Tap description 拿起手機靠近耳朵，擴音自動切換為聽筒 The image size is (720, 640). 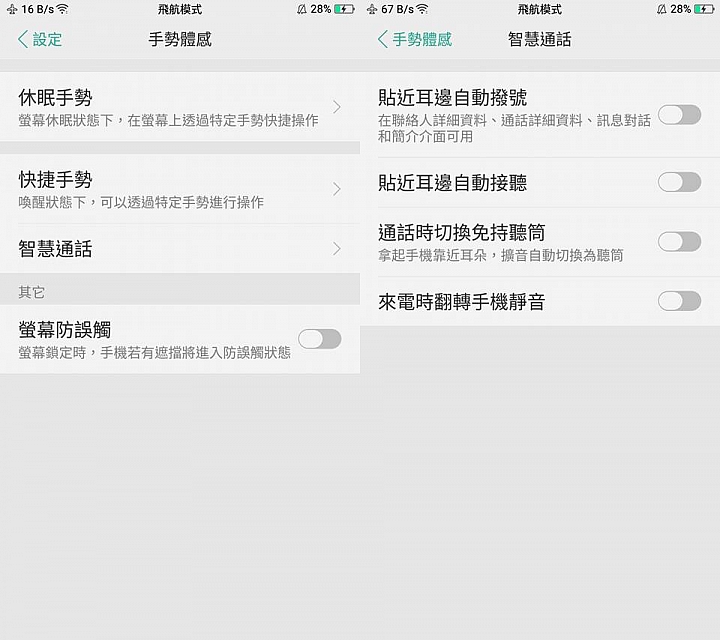pos(501,255)
